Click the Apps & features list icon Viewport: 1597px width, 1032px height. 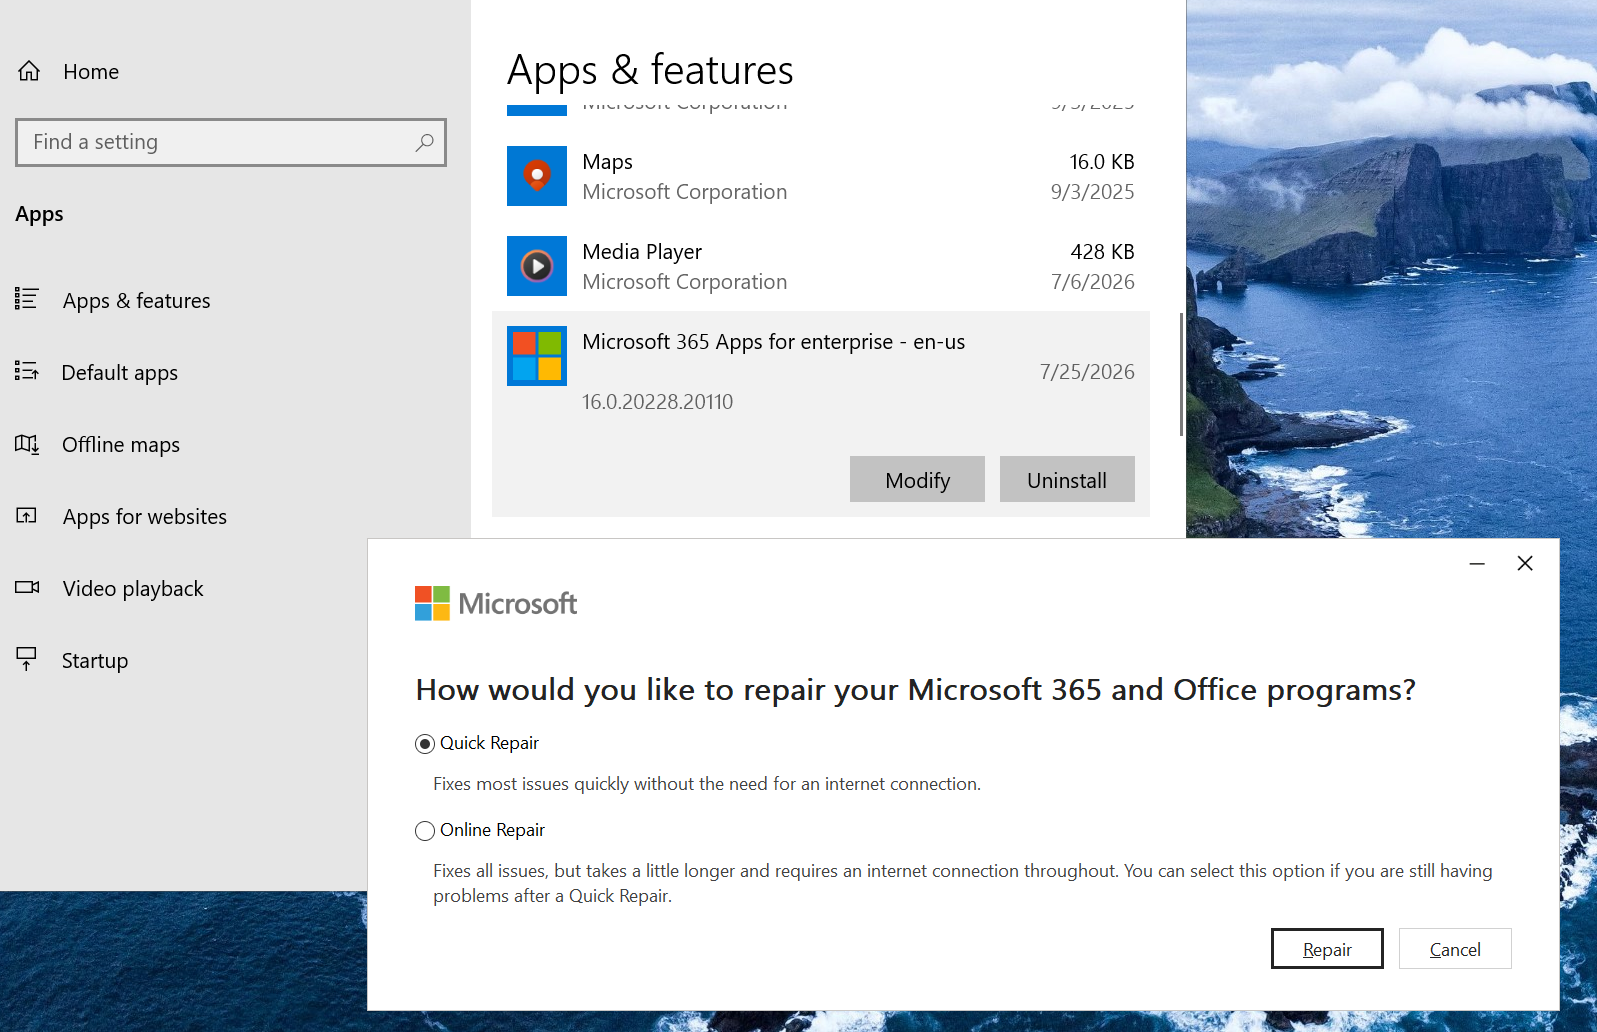[x=27, y=299]
